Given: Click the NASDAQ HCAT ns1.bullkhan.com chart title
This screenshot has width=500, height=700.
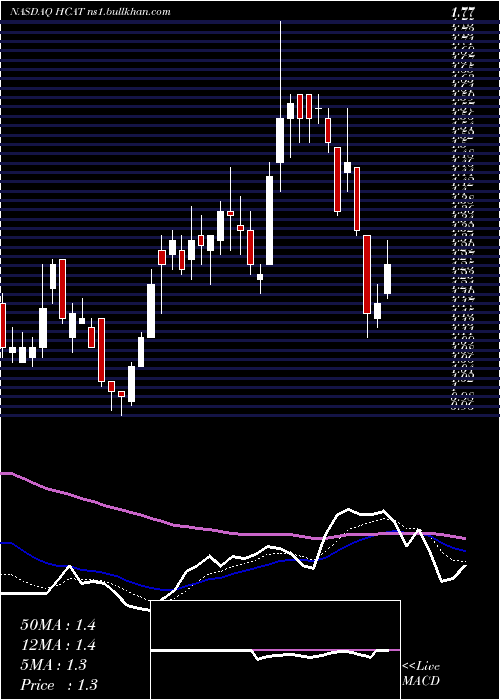Looking at the screenshot, I should pos(90,12).
